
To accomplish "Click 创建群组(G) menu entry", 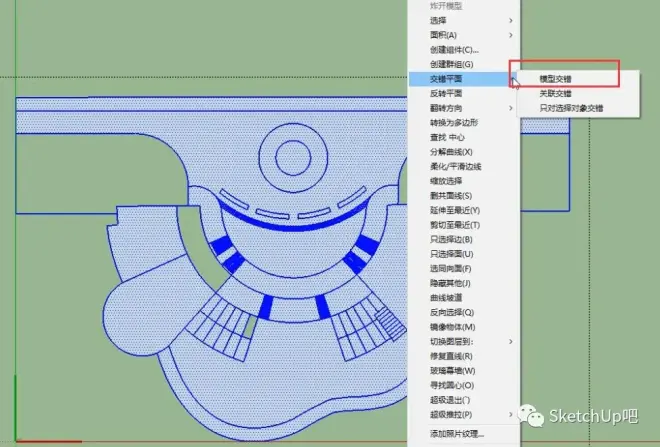I will (464, 64).
